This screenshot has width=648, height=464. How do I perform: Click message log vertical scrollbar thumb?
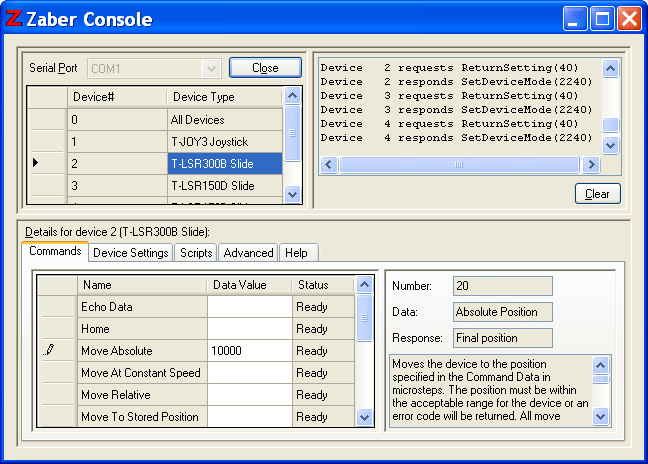pos(610,125)
